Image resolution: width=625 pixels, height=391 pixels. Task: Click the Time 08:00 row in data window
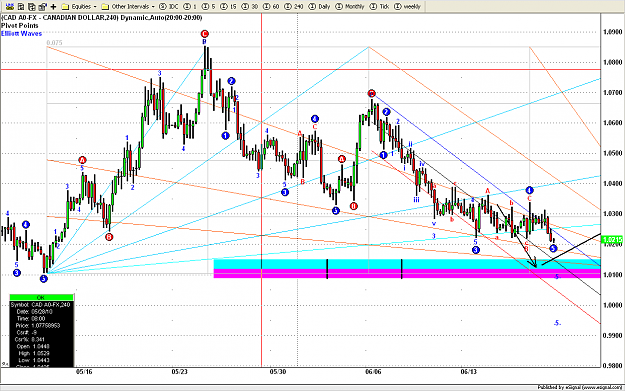(x=41, y=318)
